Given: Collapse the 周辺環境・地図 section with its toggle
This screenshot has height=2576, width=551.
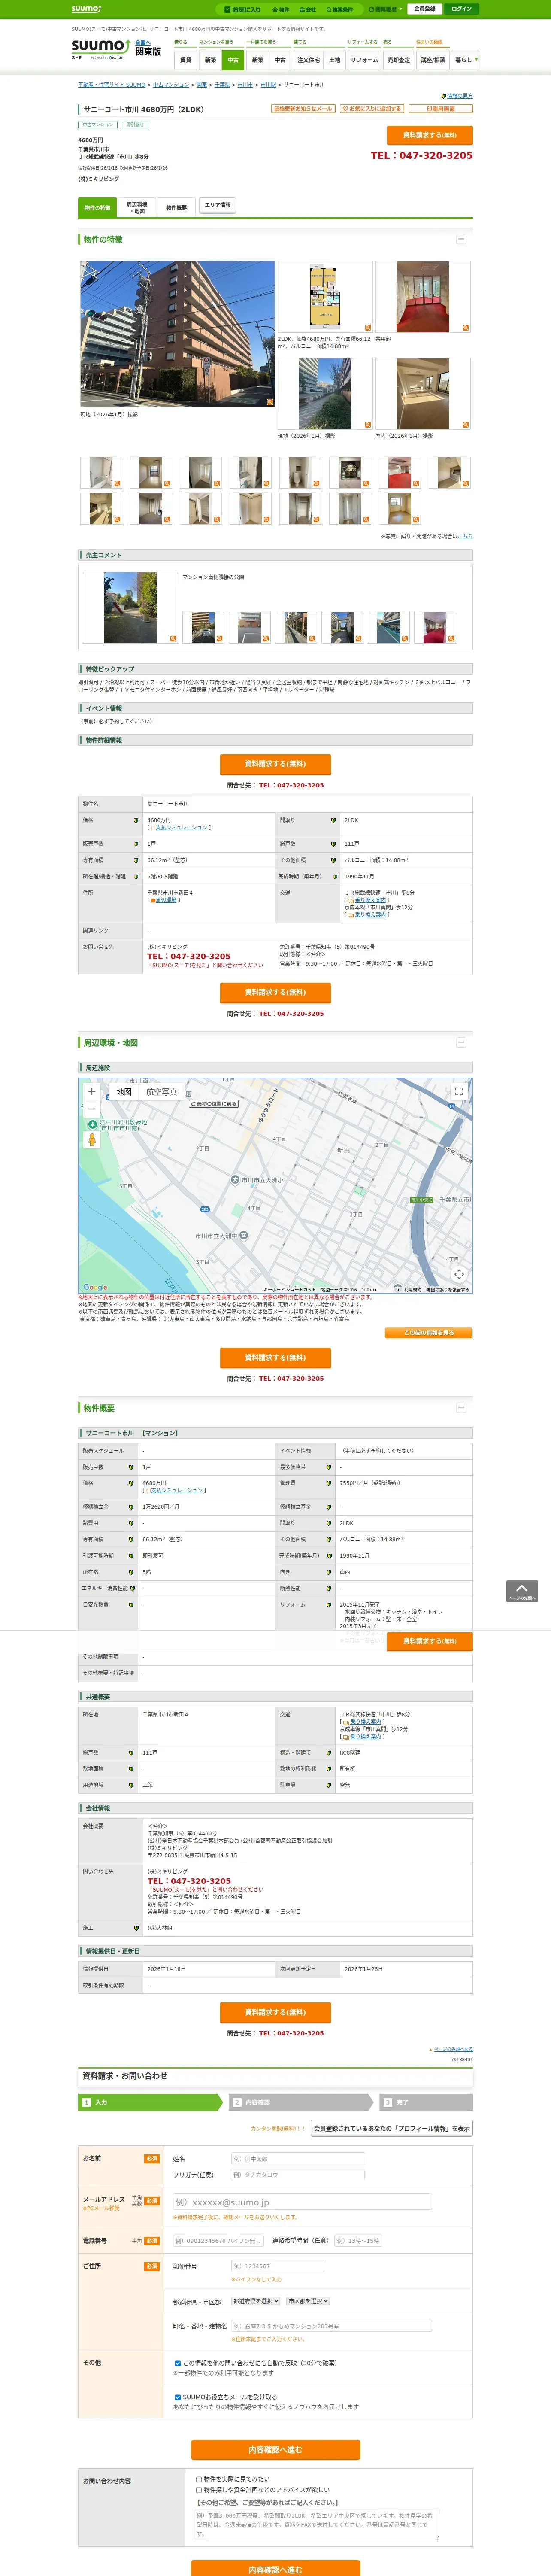Looking at the screenshot, I should 461,1042.
